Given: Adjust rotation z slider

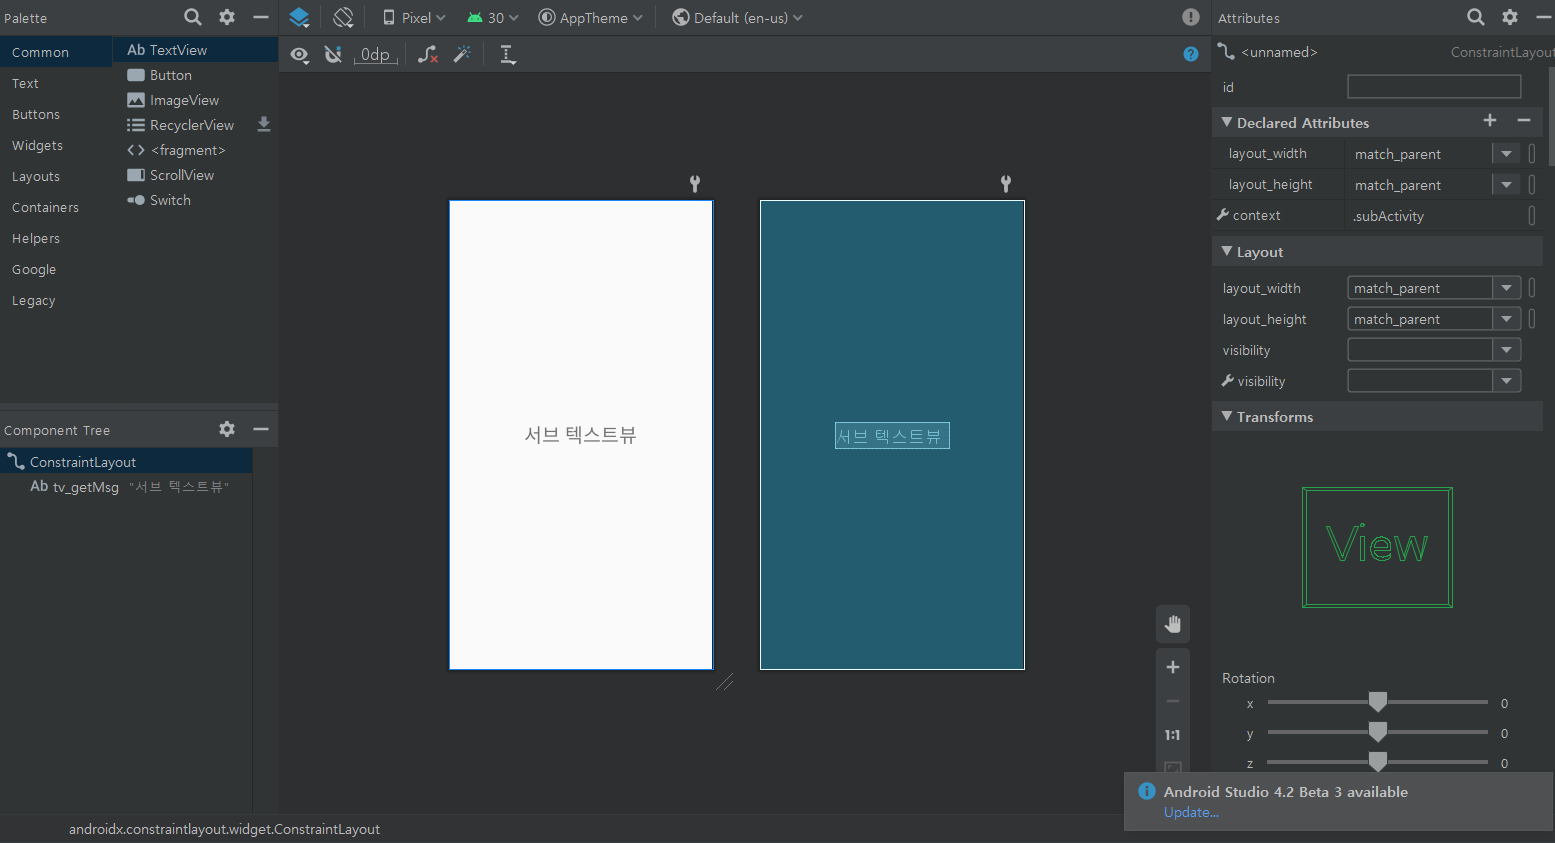Looking at the screenshot, I should [1378, 762].
